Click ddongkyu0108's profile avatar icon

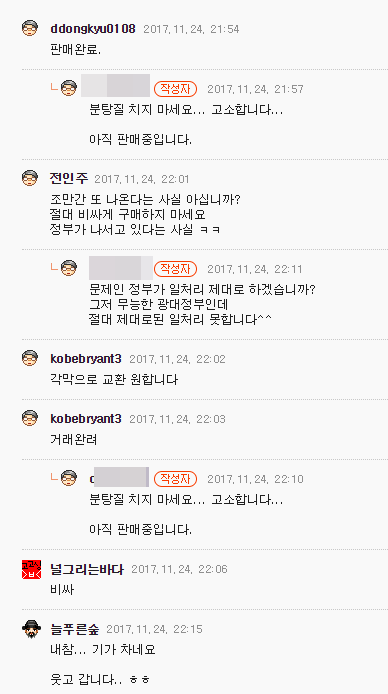pos(30,28)
